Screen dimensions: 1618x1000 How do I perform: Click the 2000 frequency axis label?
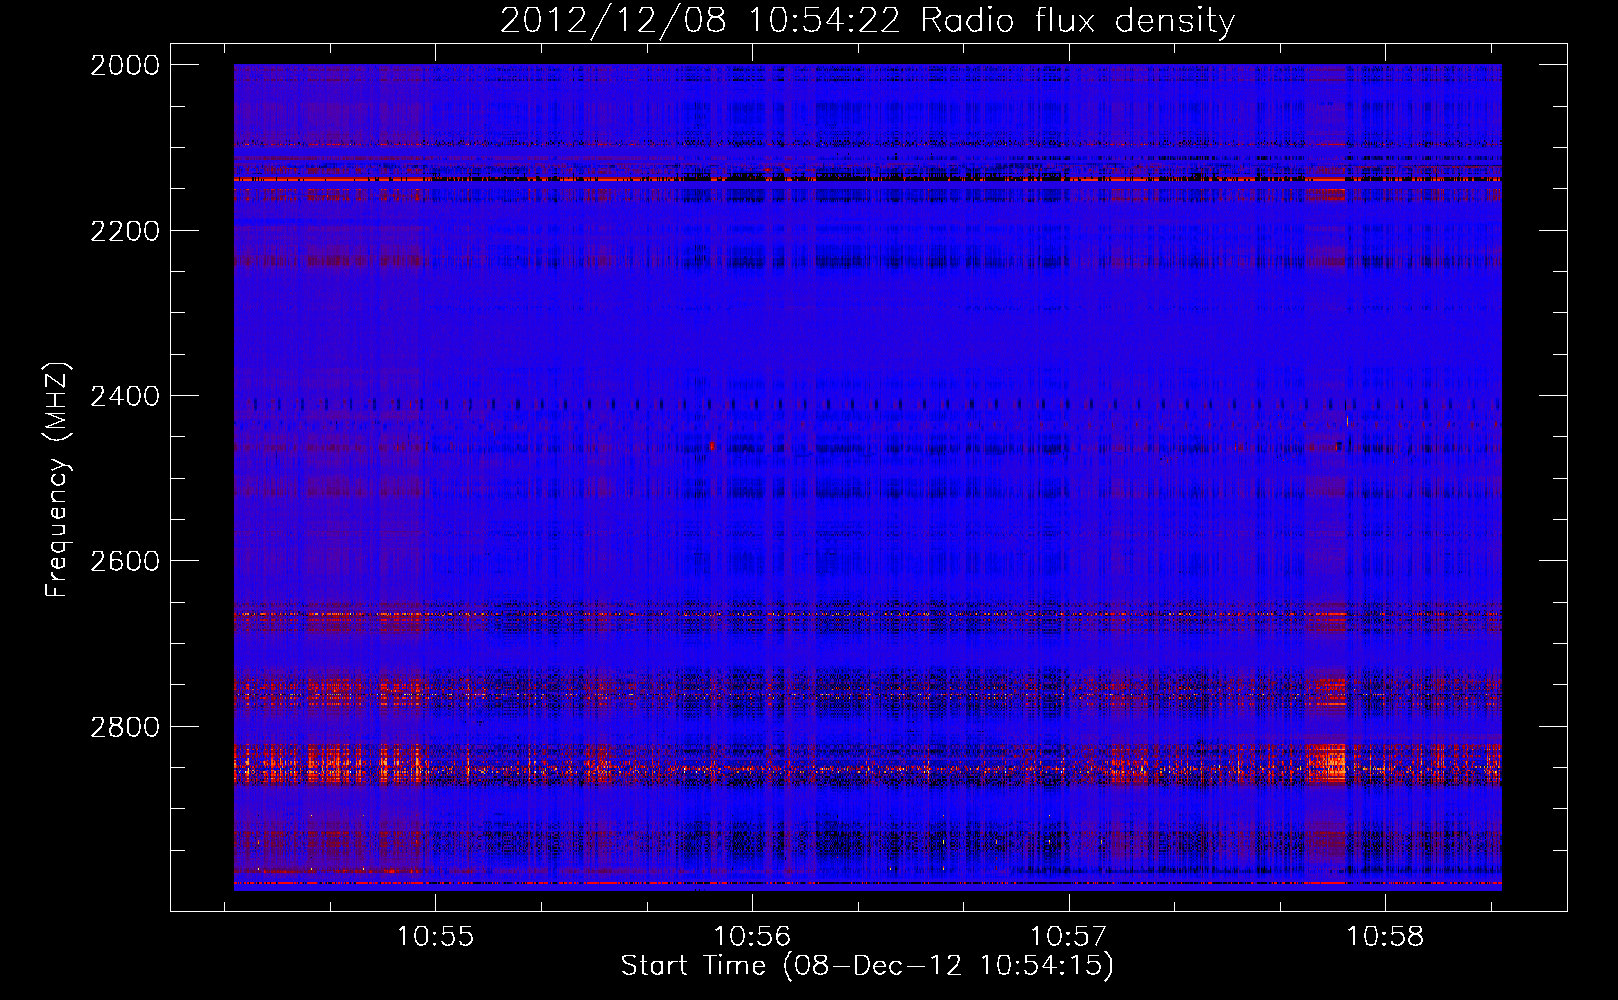pyautogui.click(x=125, y=65)
